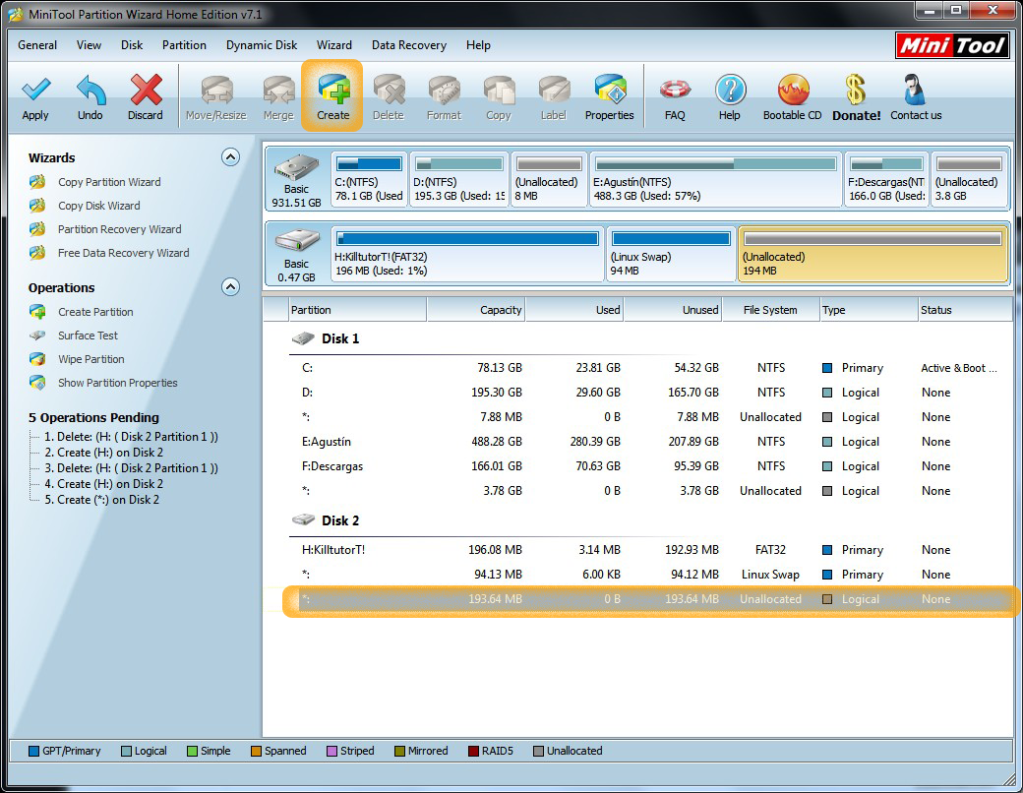Open the Help question mark icon
The width and height of the screenshot is (1023, 793).
pos(730,98)
